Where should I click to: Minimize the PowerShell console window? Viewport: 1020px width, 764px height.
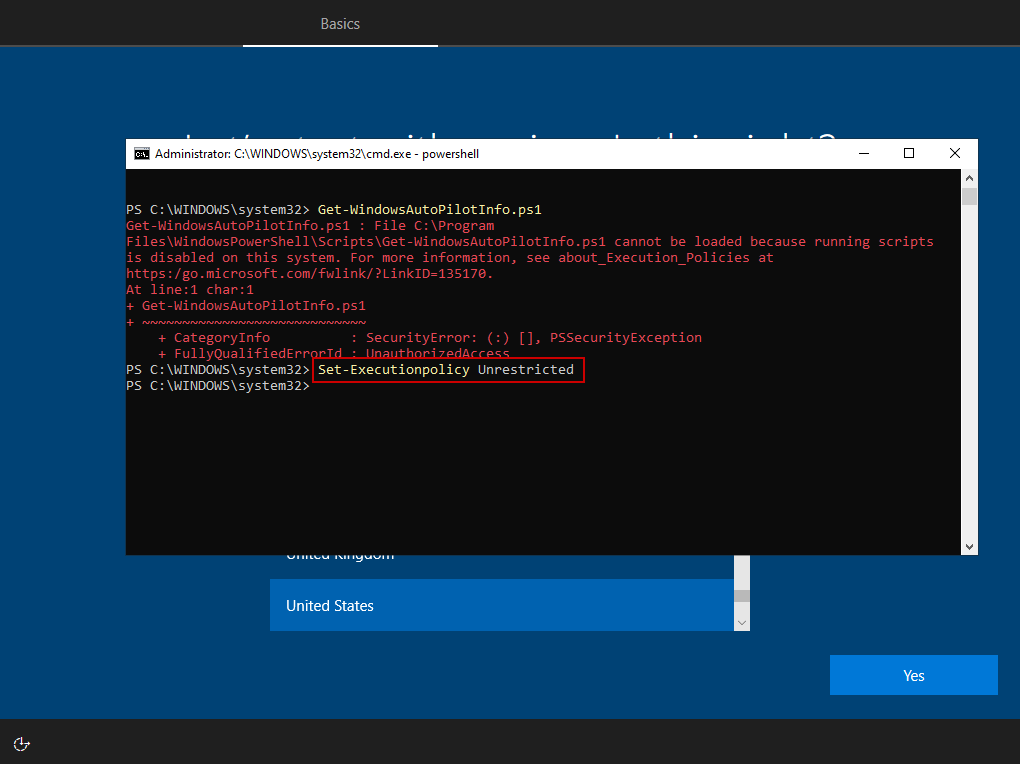tap(862, 154)
